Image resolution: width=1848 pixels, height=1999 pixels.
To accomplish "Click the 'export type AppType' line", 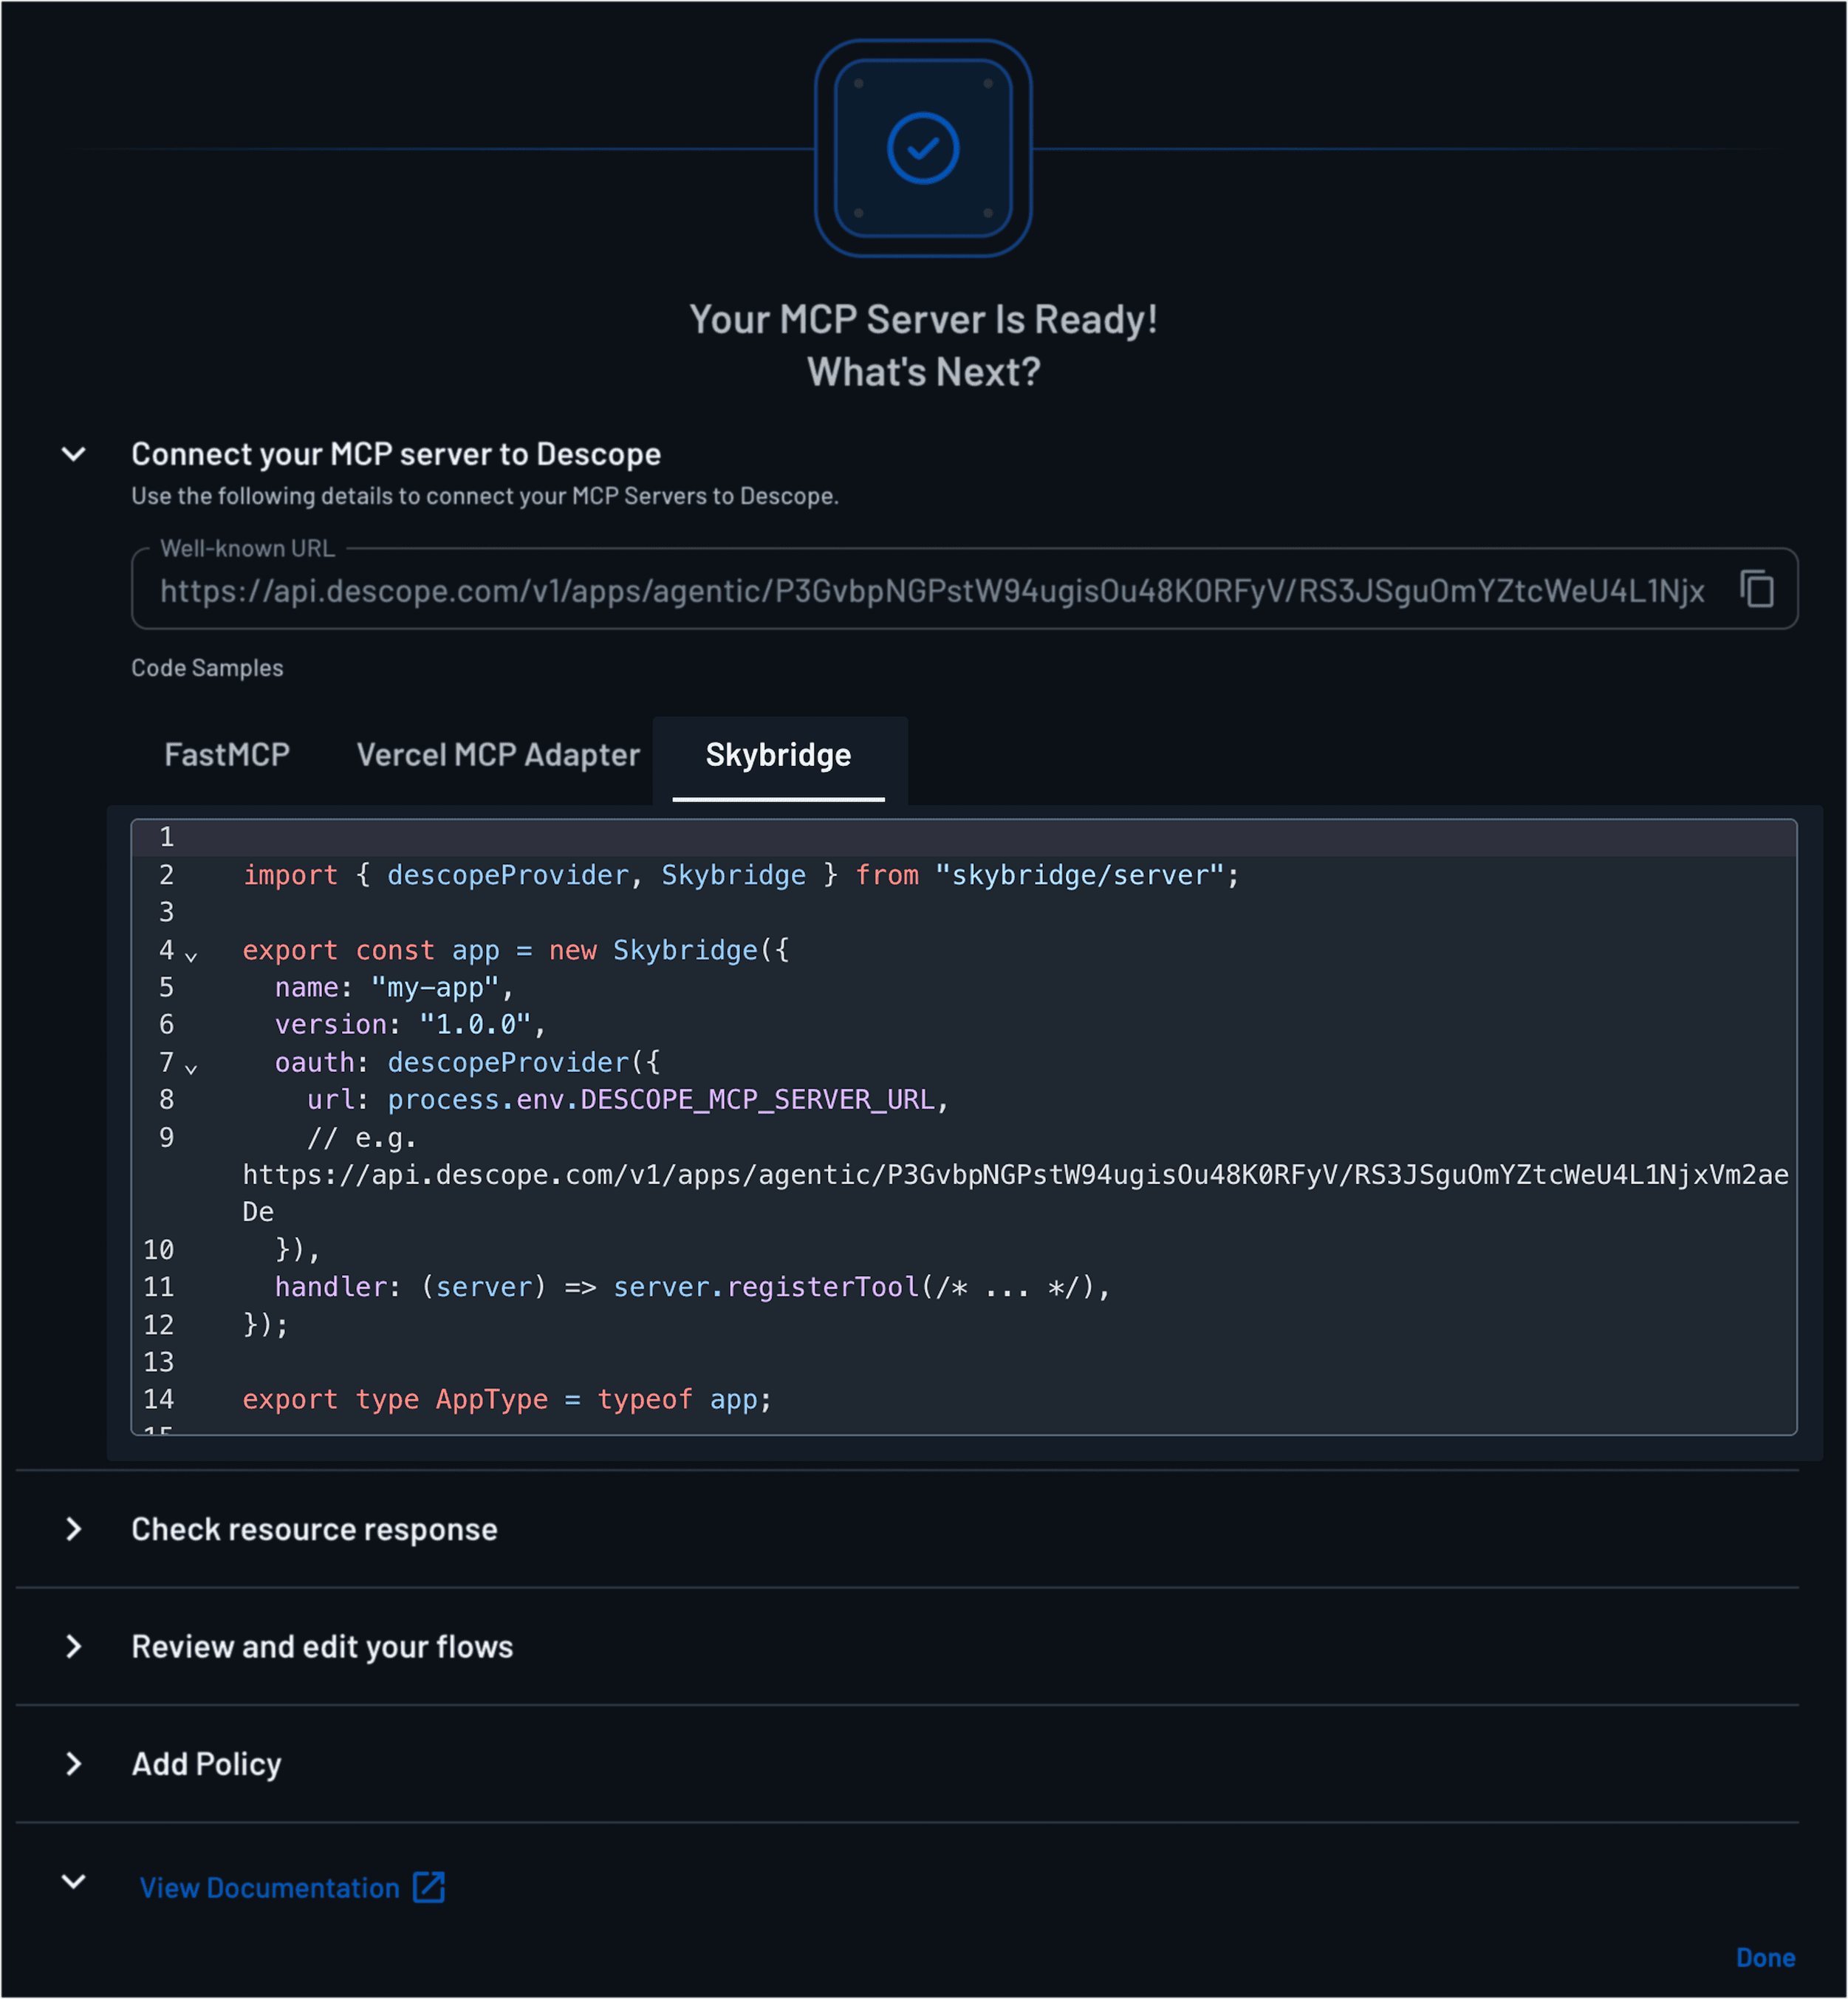I will point(507,1399).
